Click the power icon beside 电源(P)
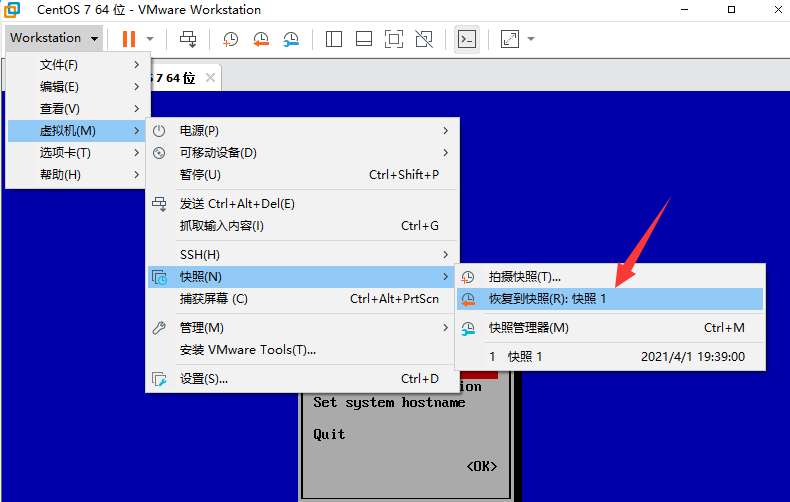 159,131
